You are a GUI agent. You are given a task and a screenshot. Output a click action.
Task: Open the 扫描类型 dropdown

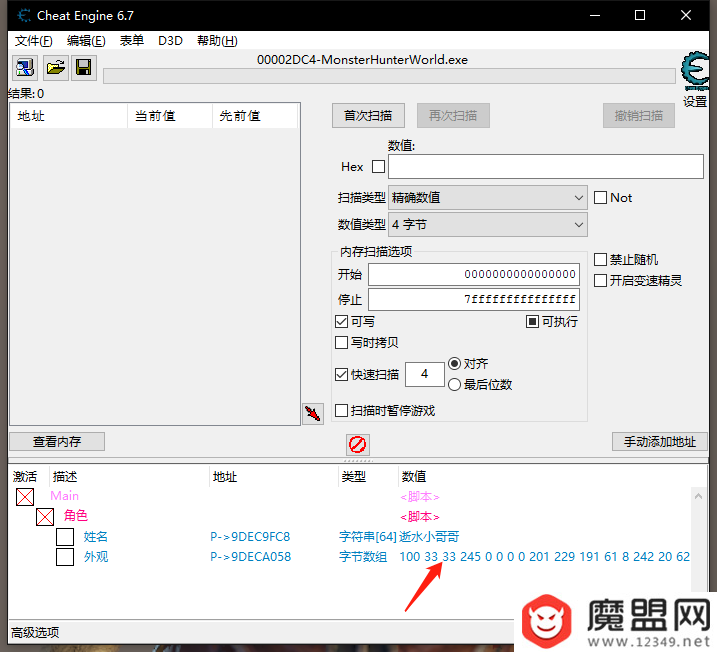[487, 198]
